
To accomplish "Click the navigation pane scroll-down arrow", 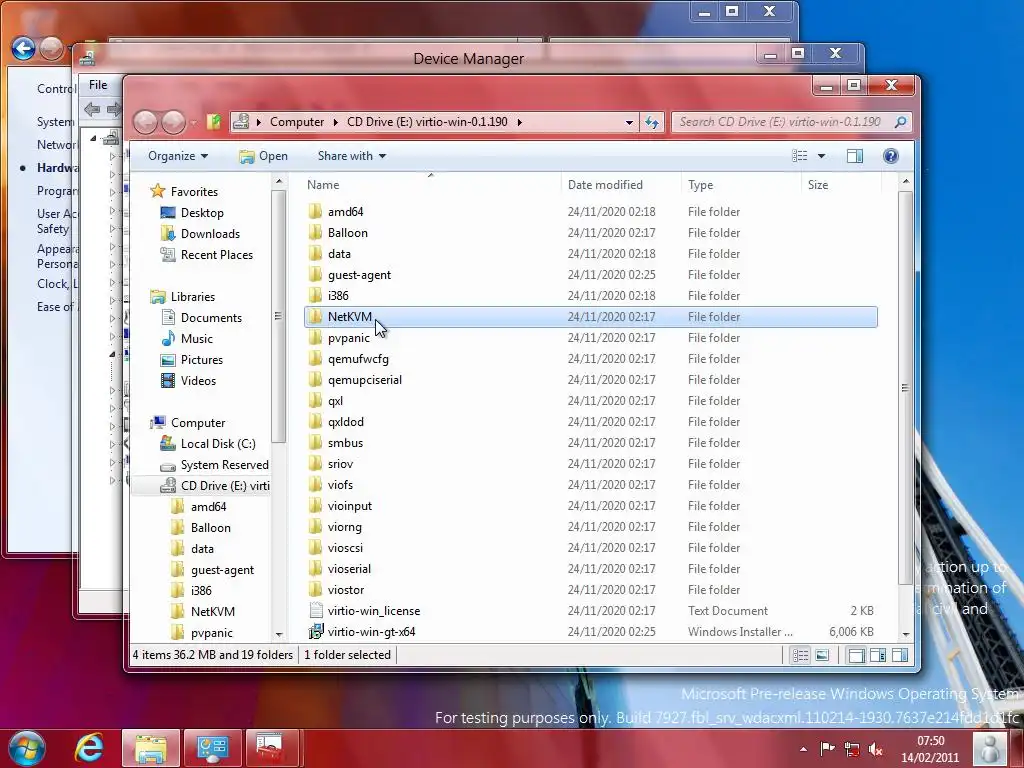I will click(x=279, y=634).
